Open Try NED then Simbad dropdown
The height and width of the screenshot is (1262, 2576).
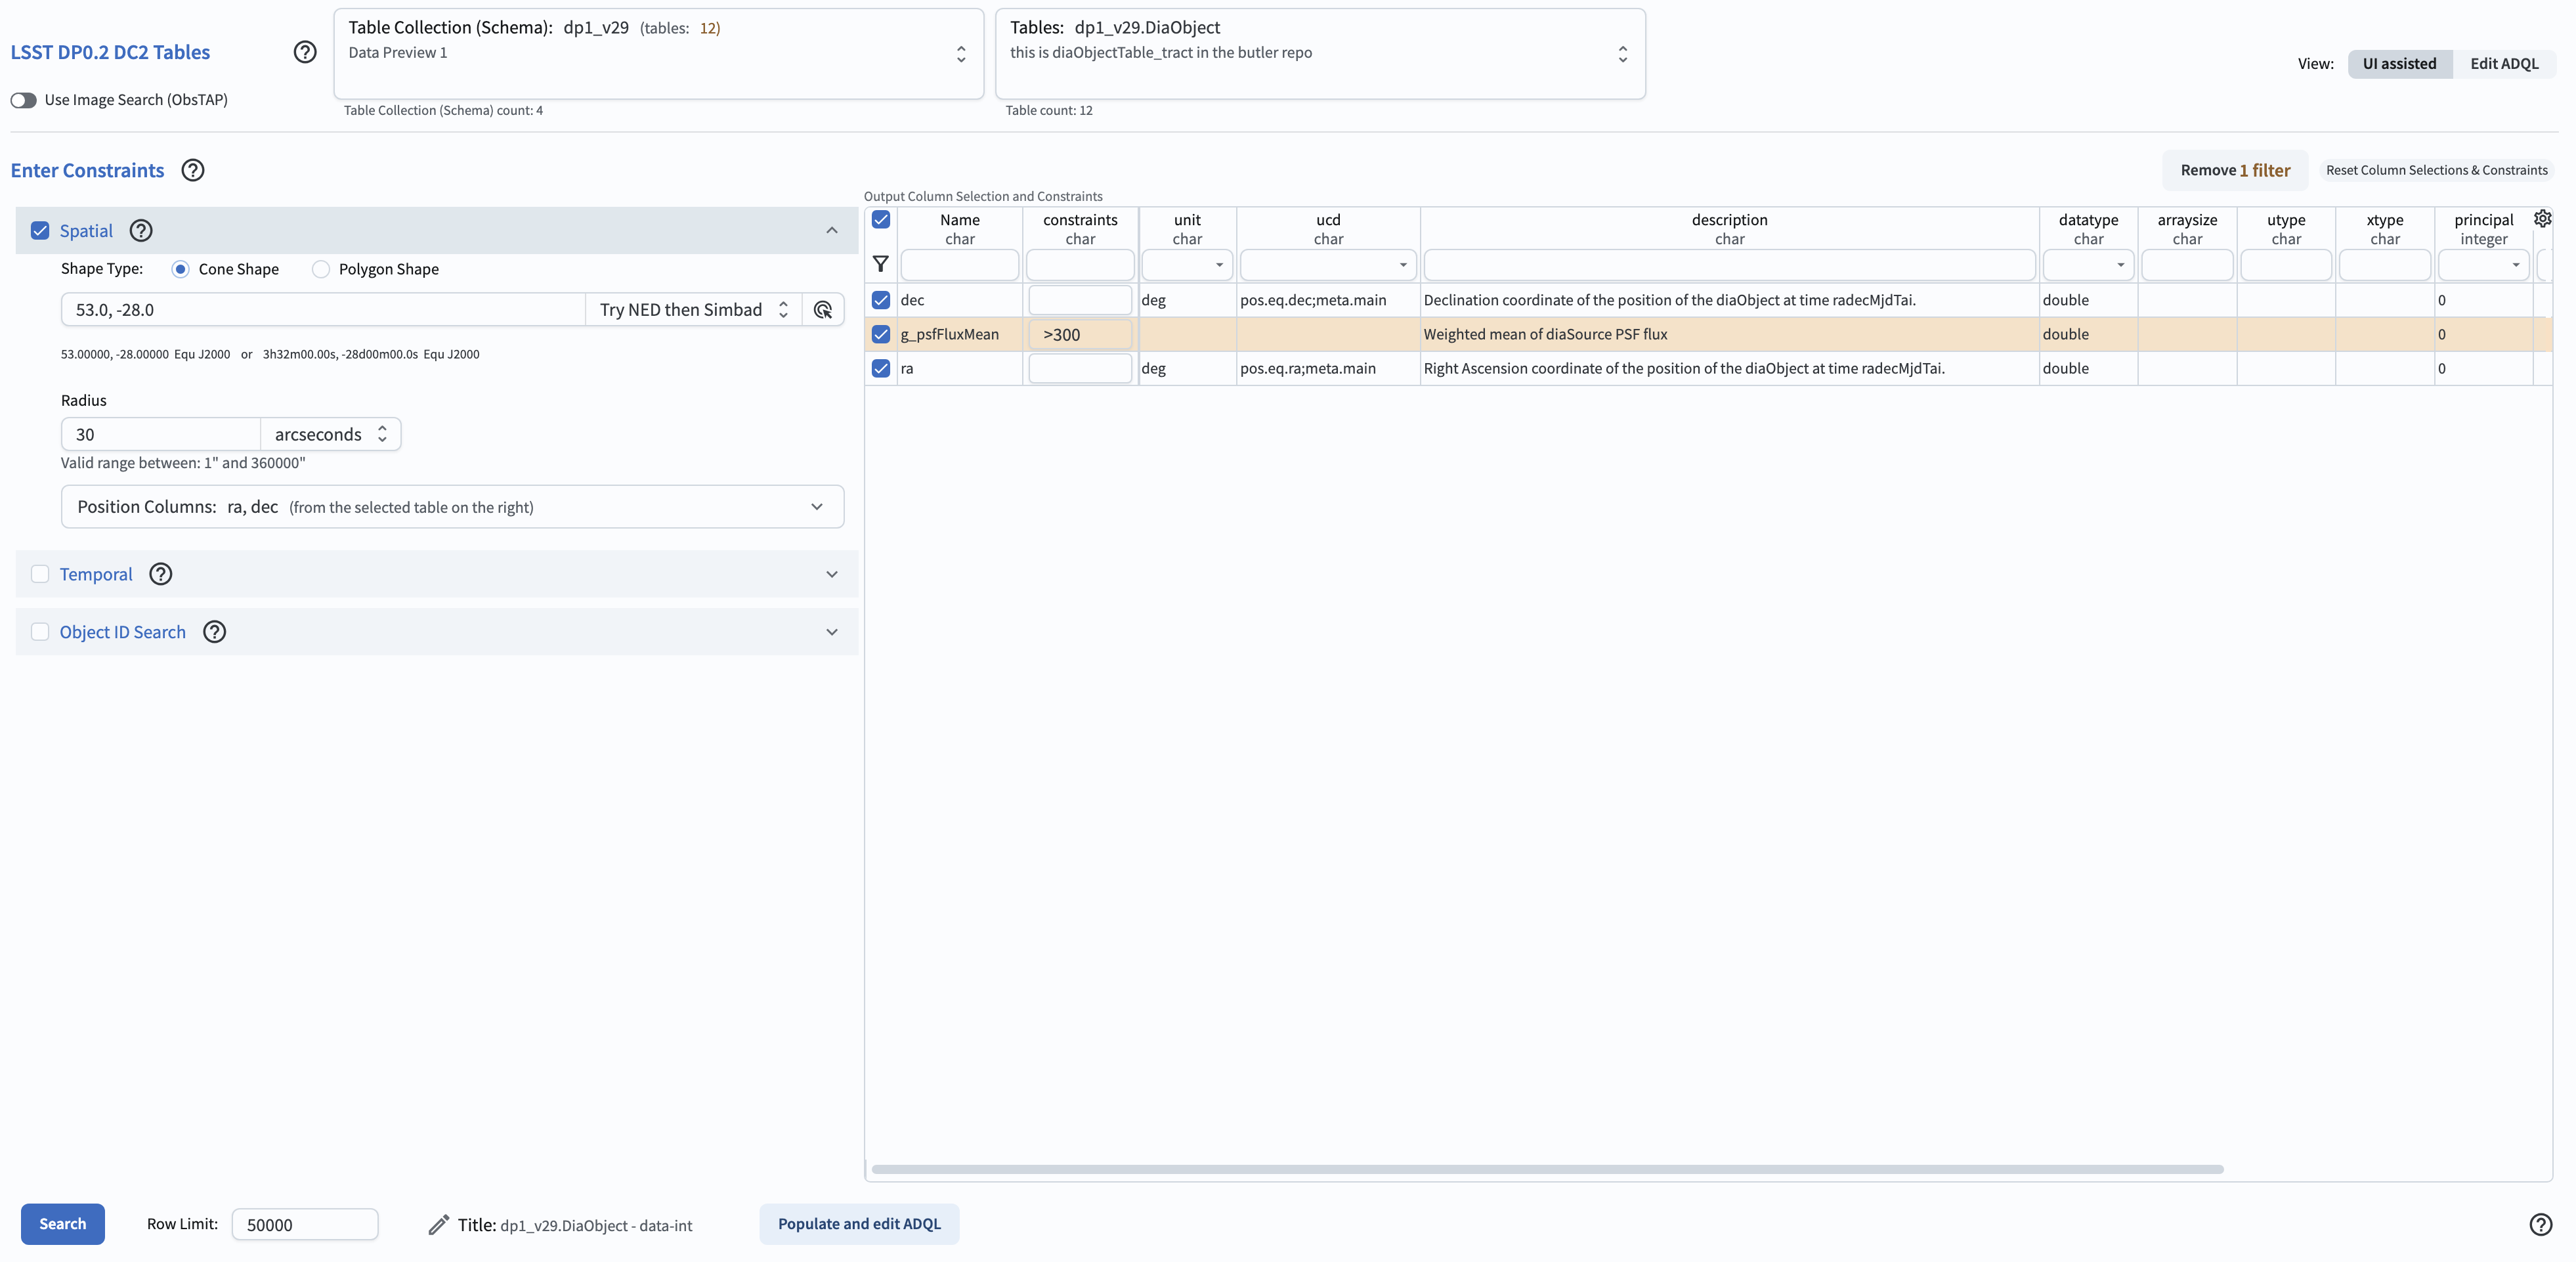693,310
